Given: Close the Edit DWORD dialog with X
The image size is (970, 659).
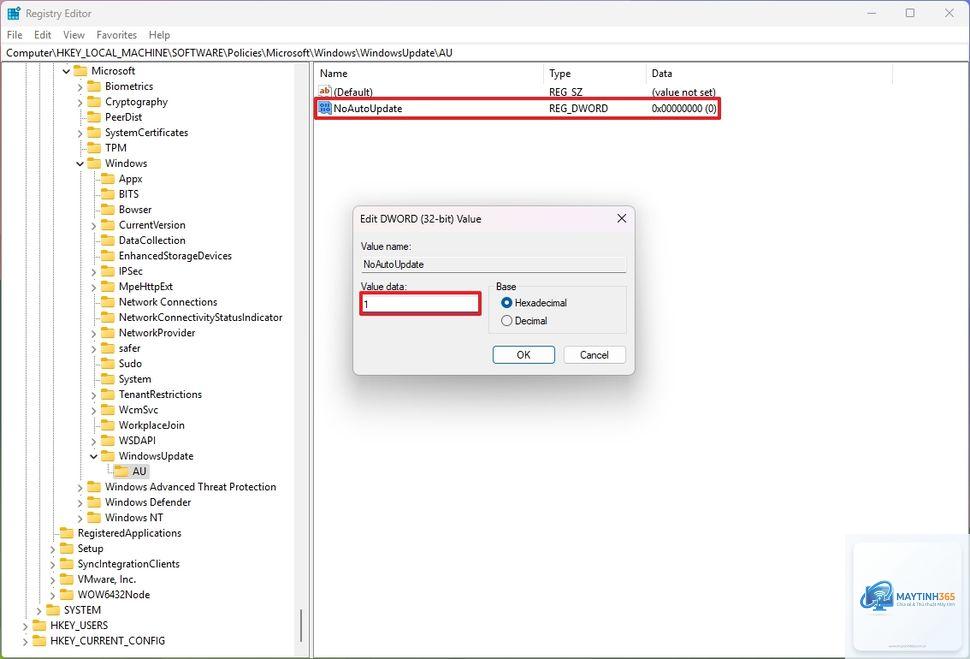Looking at the screenshot, I should (x=622, y=218).
